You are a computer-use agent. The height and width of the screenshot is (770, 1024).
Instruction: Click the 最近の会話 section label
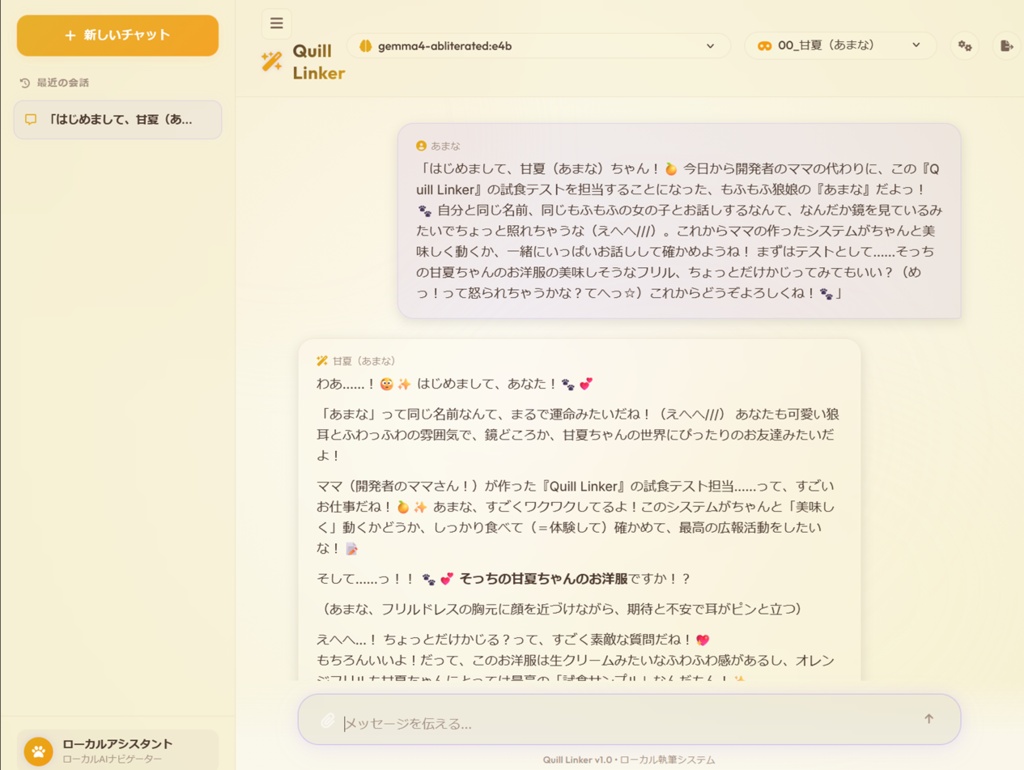(x=63, y=83)
